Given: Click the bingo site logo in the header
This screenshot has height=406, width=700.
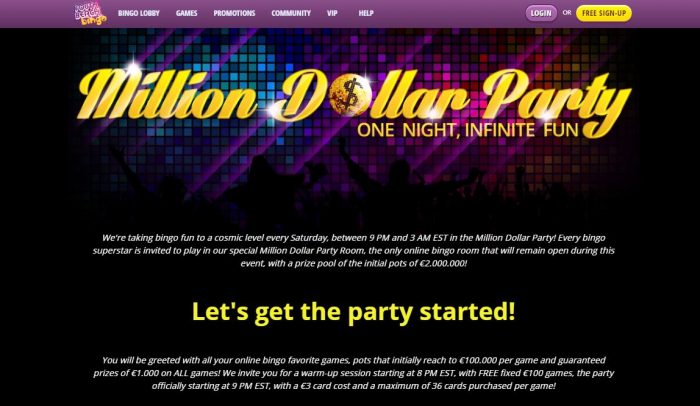Looking at the screenshot, I should [91, 13].
